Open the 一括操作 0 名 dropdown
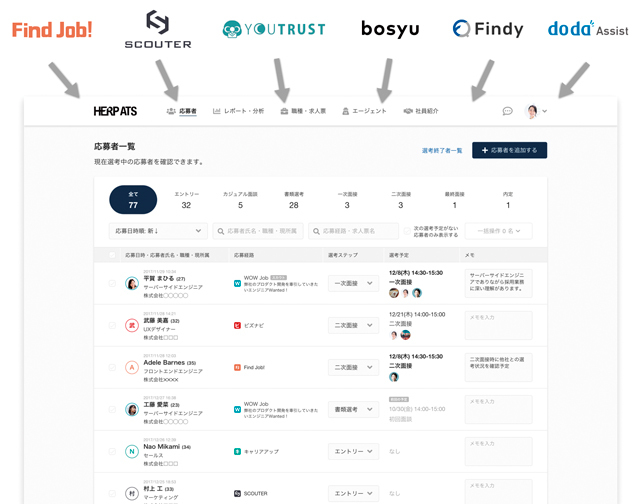This screenshot has width=640, height=504. [x=498, y=231]
